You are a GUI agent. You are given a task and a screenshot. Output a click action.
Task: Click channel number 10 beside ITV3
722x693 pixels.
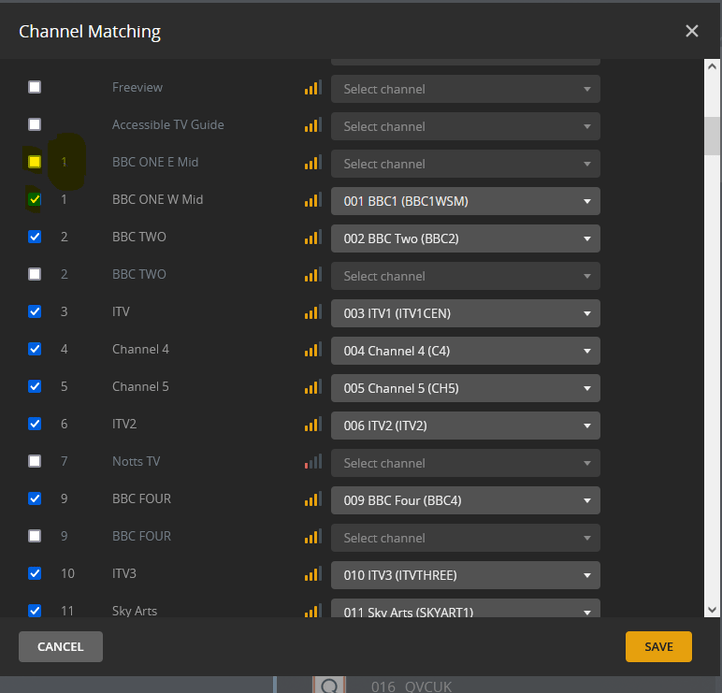point(67,573)
